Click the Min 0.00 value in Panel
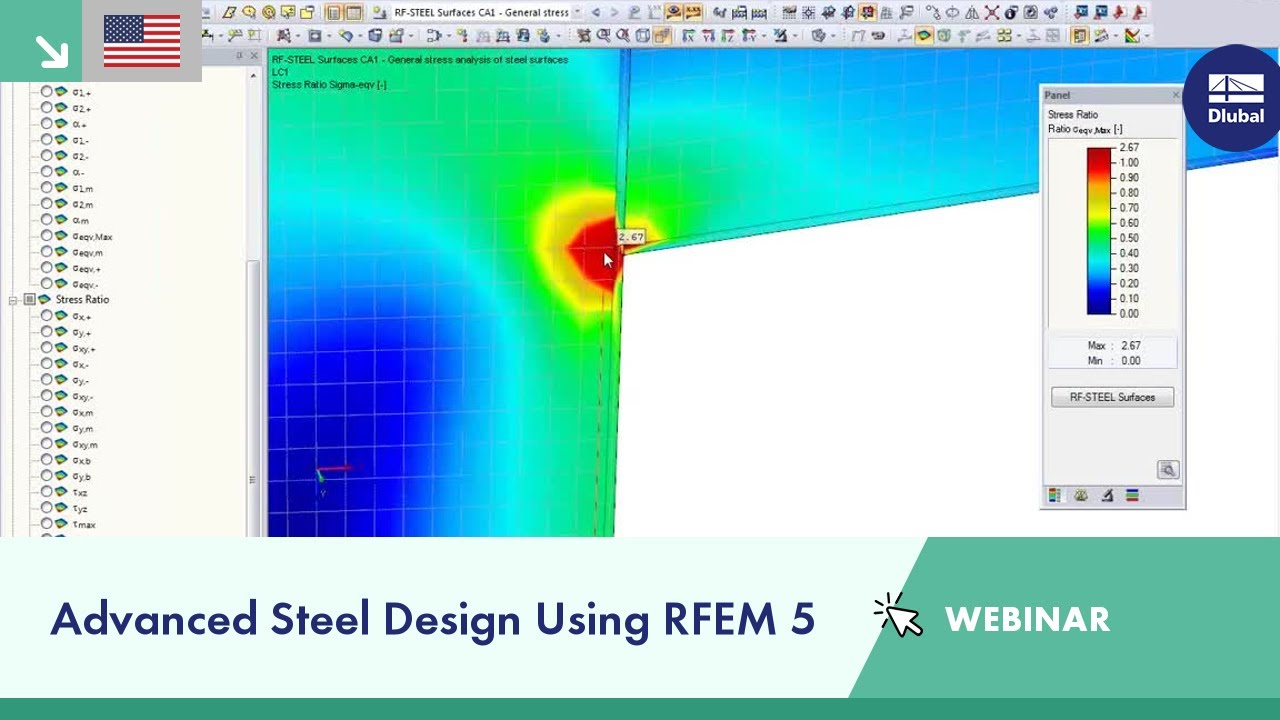This screenshot has width=1280, height=720. (x=1131, y=361)
